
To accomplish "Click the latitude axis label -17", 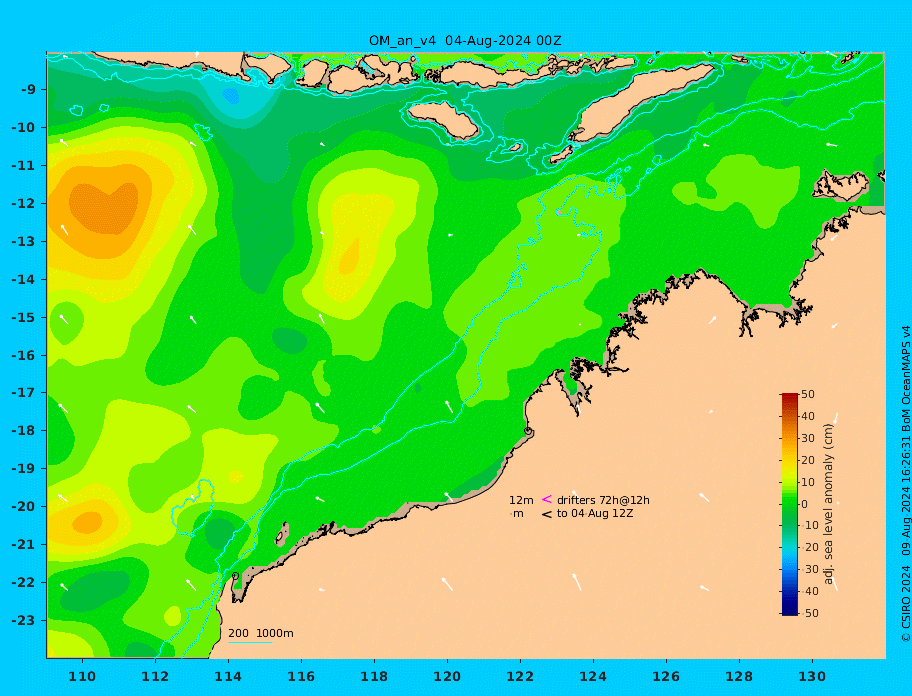I will click(x=24, y=392).
